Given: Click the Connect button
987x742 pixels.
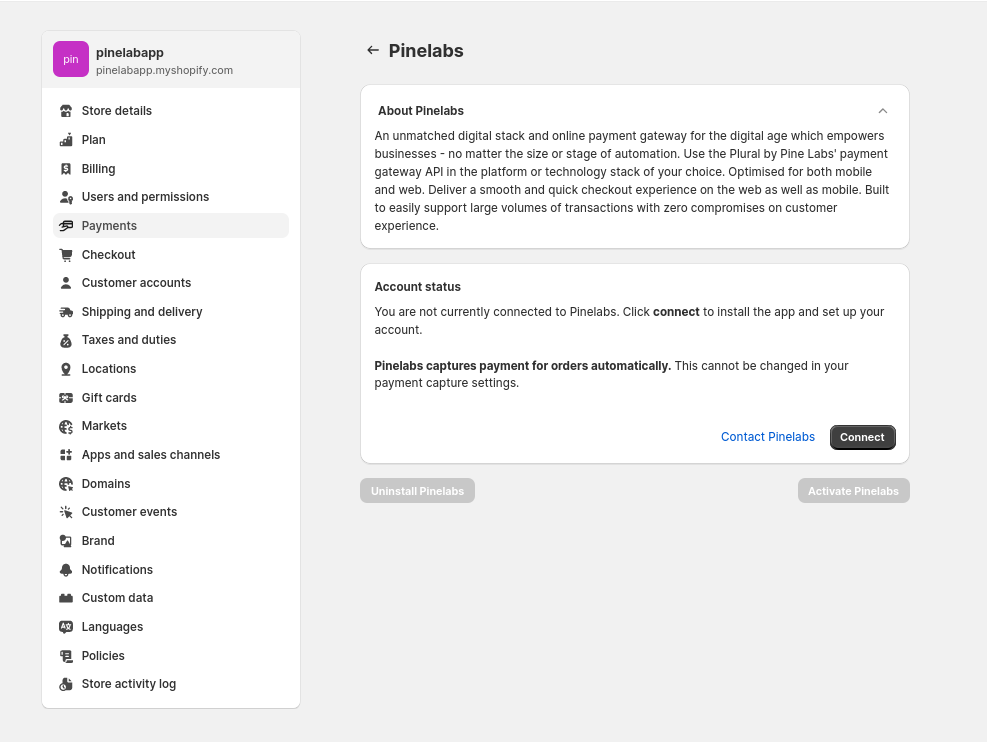Looking at the screenshot, I should (x=862, y=437).
